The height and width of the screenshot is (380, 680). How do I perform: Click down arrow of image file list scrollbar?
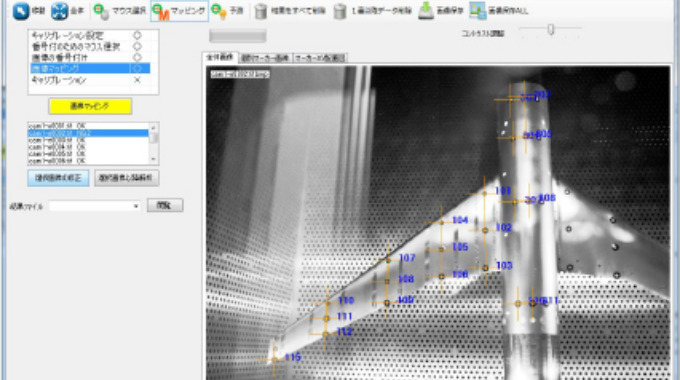[153, 160]
